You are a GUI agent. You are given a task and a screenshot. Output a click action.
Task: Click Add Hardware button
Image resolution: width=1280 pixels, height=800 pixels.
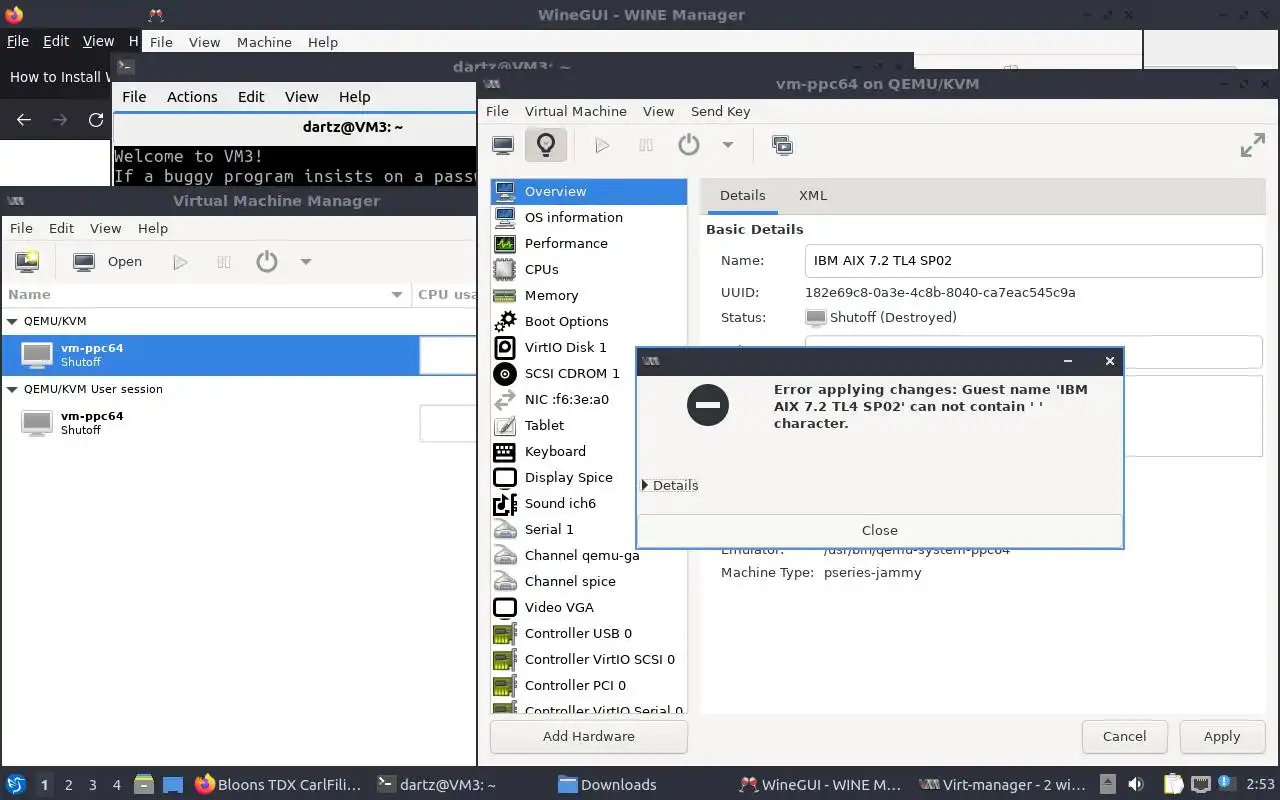589,736
